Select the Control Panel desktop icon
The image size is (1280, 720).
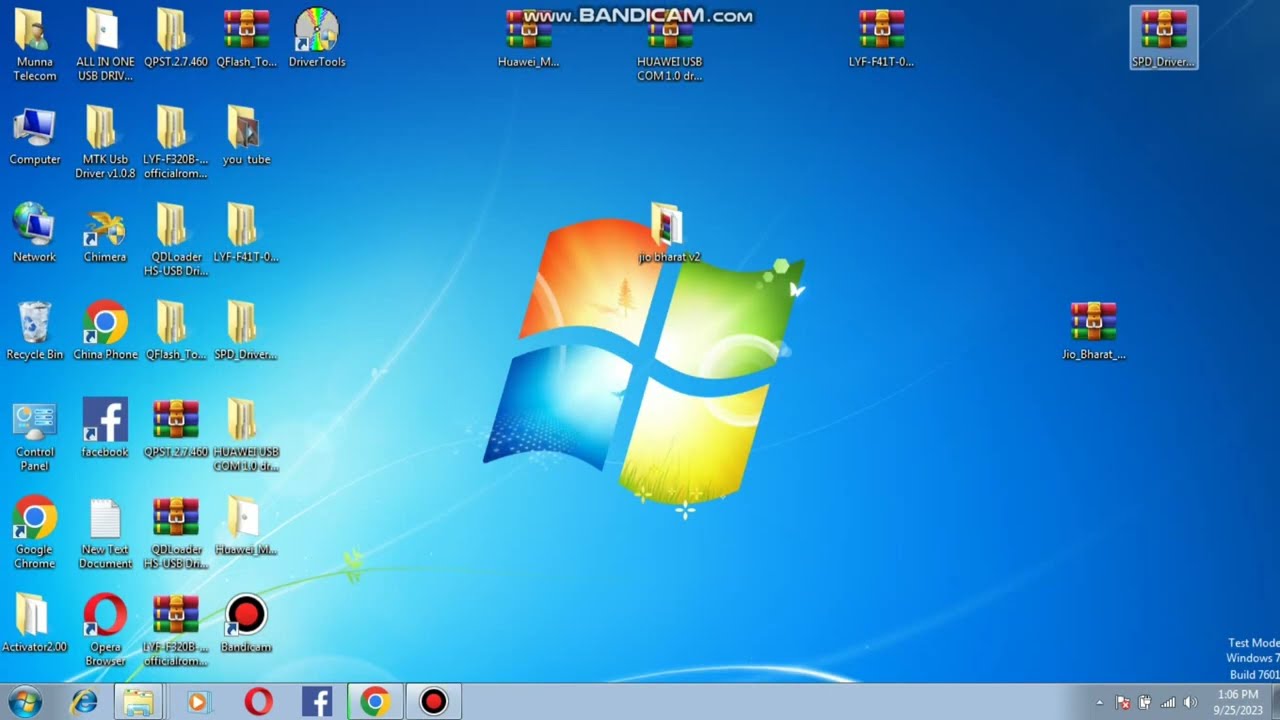click(34, 435)
